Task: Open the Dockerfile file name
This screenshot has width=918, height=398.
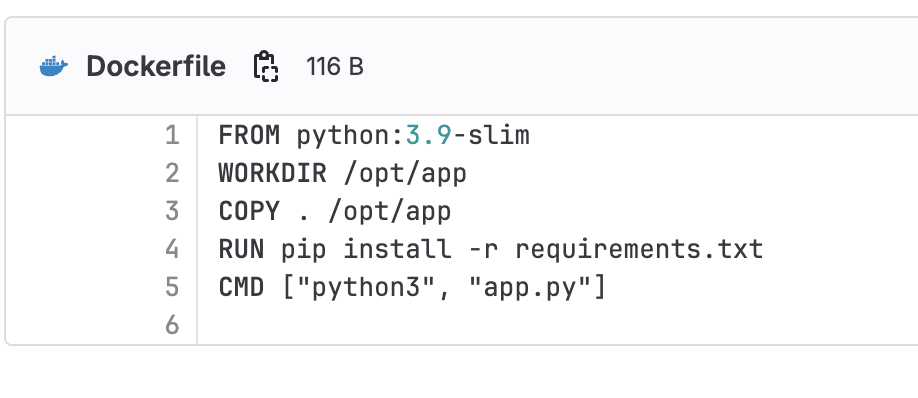Action: point(156,66)
